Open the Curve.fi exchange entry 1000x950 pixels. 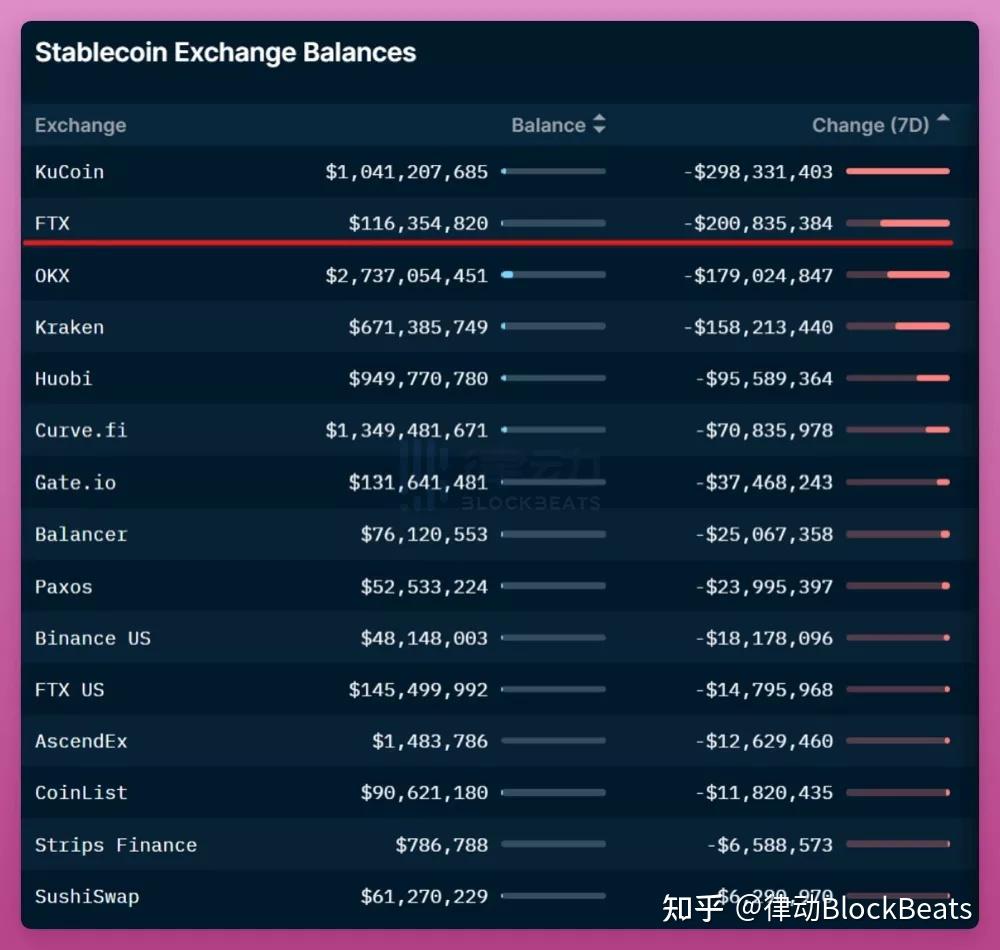tap(81, 430)
